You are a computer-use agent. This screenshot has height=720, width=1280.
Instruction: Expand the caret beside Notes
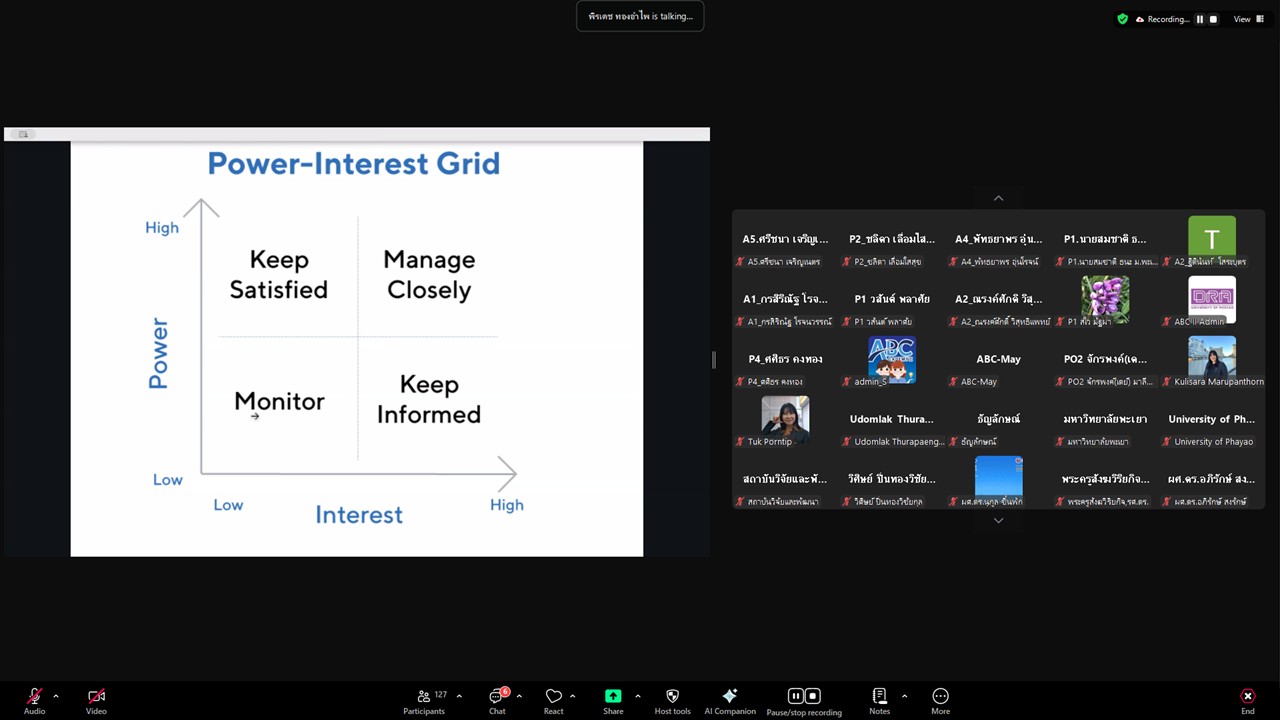(904, 696)
